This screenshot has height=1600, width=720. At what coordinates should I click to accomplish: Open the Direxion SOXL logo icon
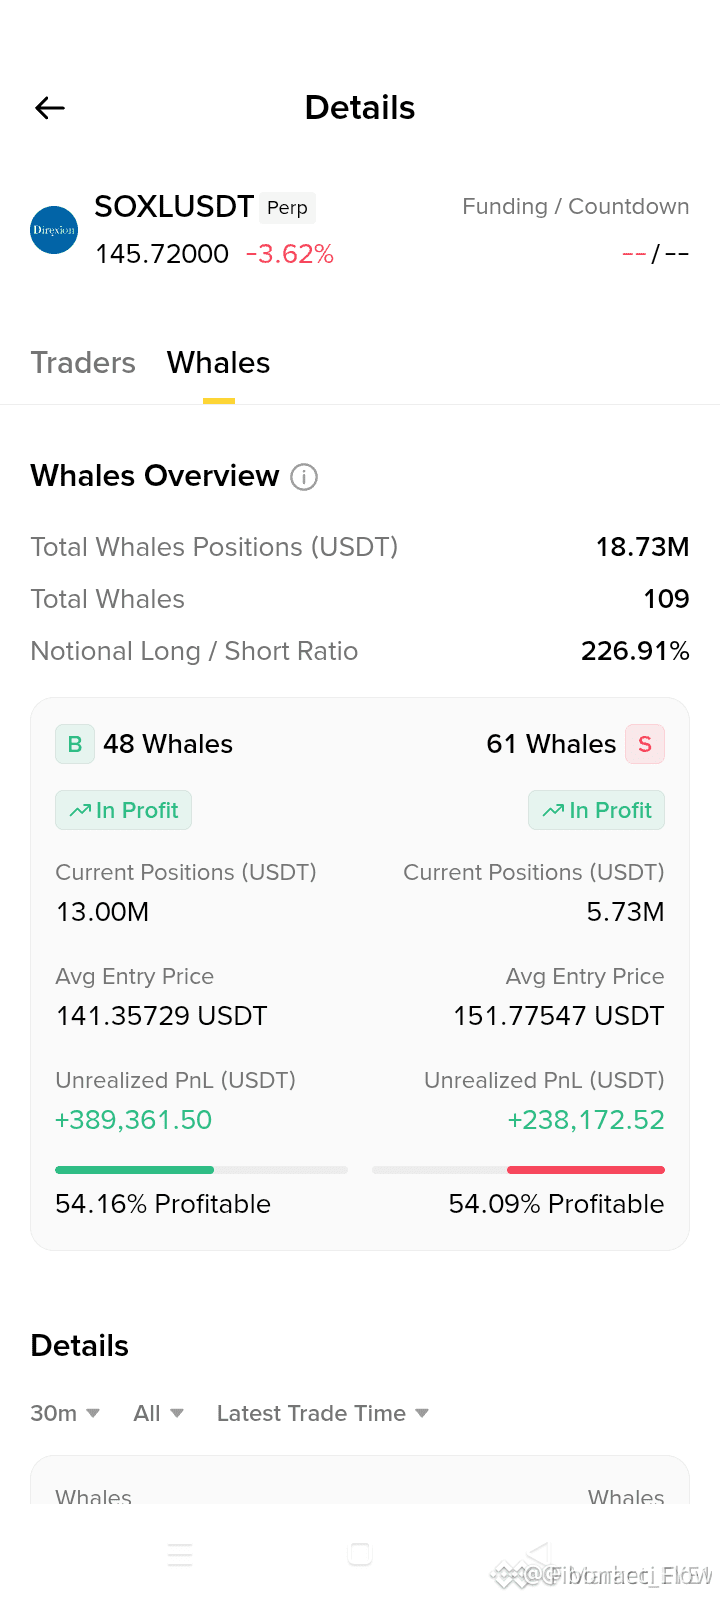(x=54, y=230)
